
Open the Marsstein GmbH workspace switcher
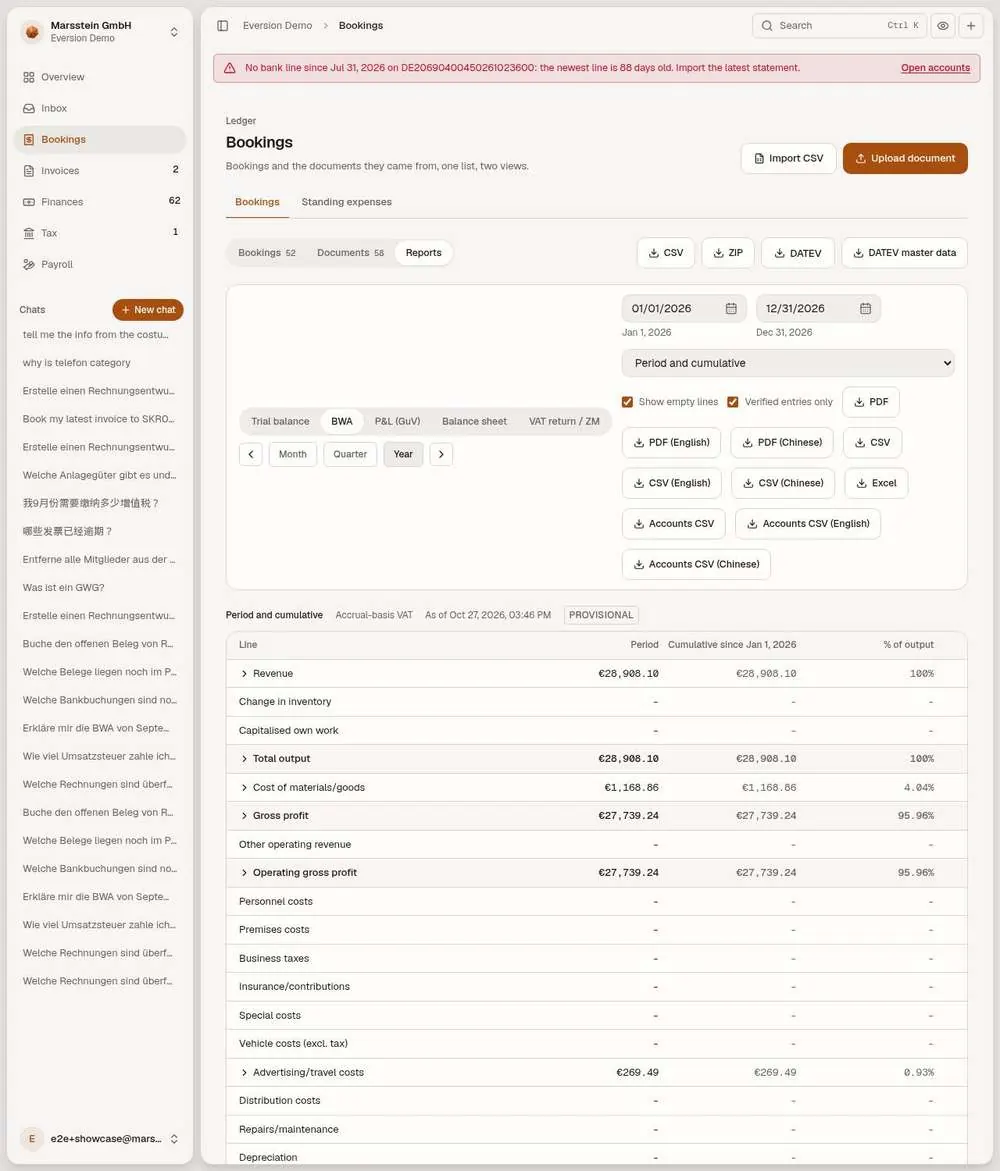(100, 31)
